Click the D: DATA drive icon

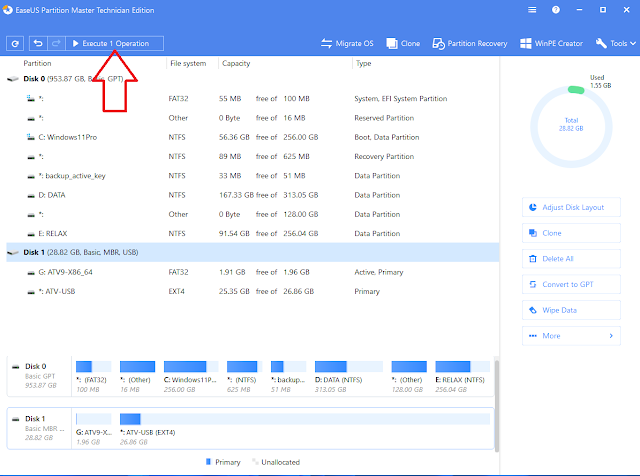click(x=31, y=196)
